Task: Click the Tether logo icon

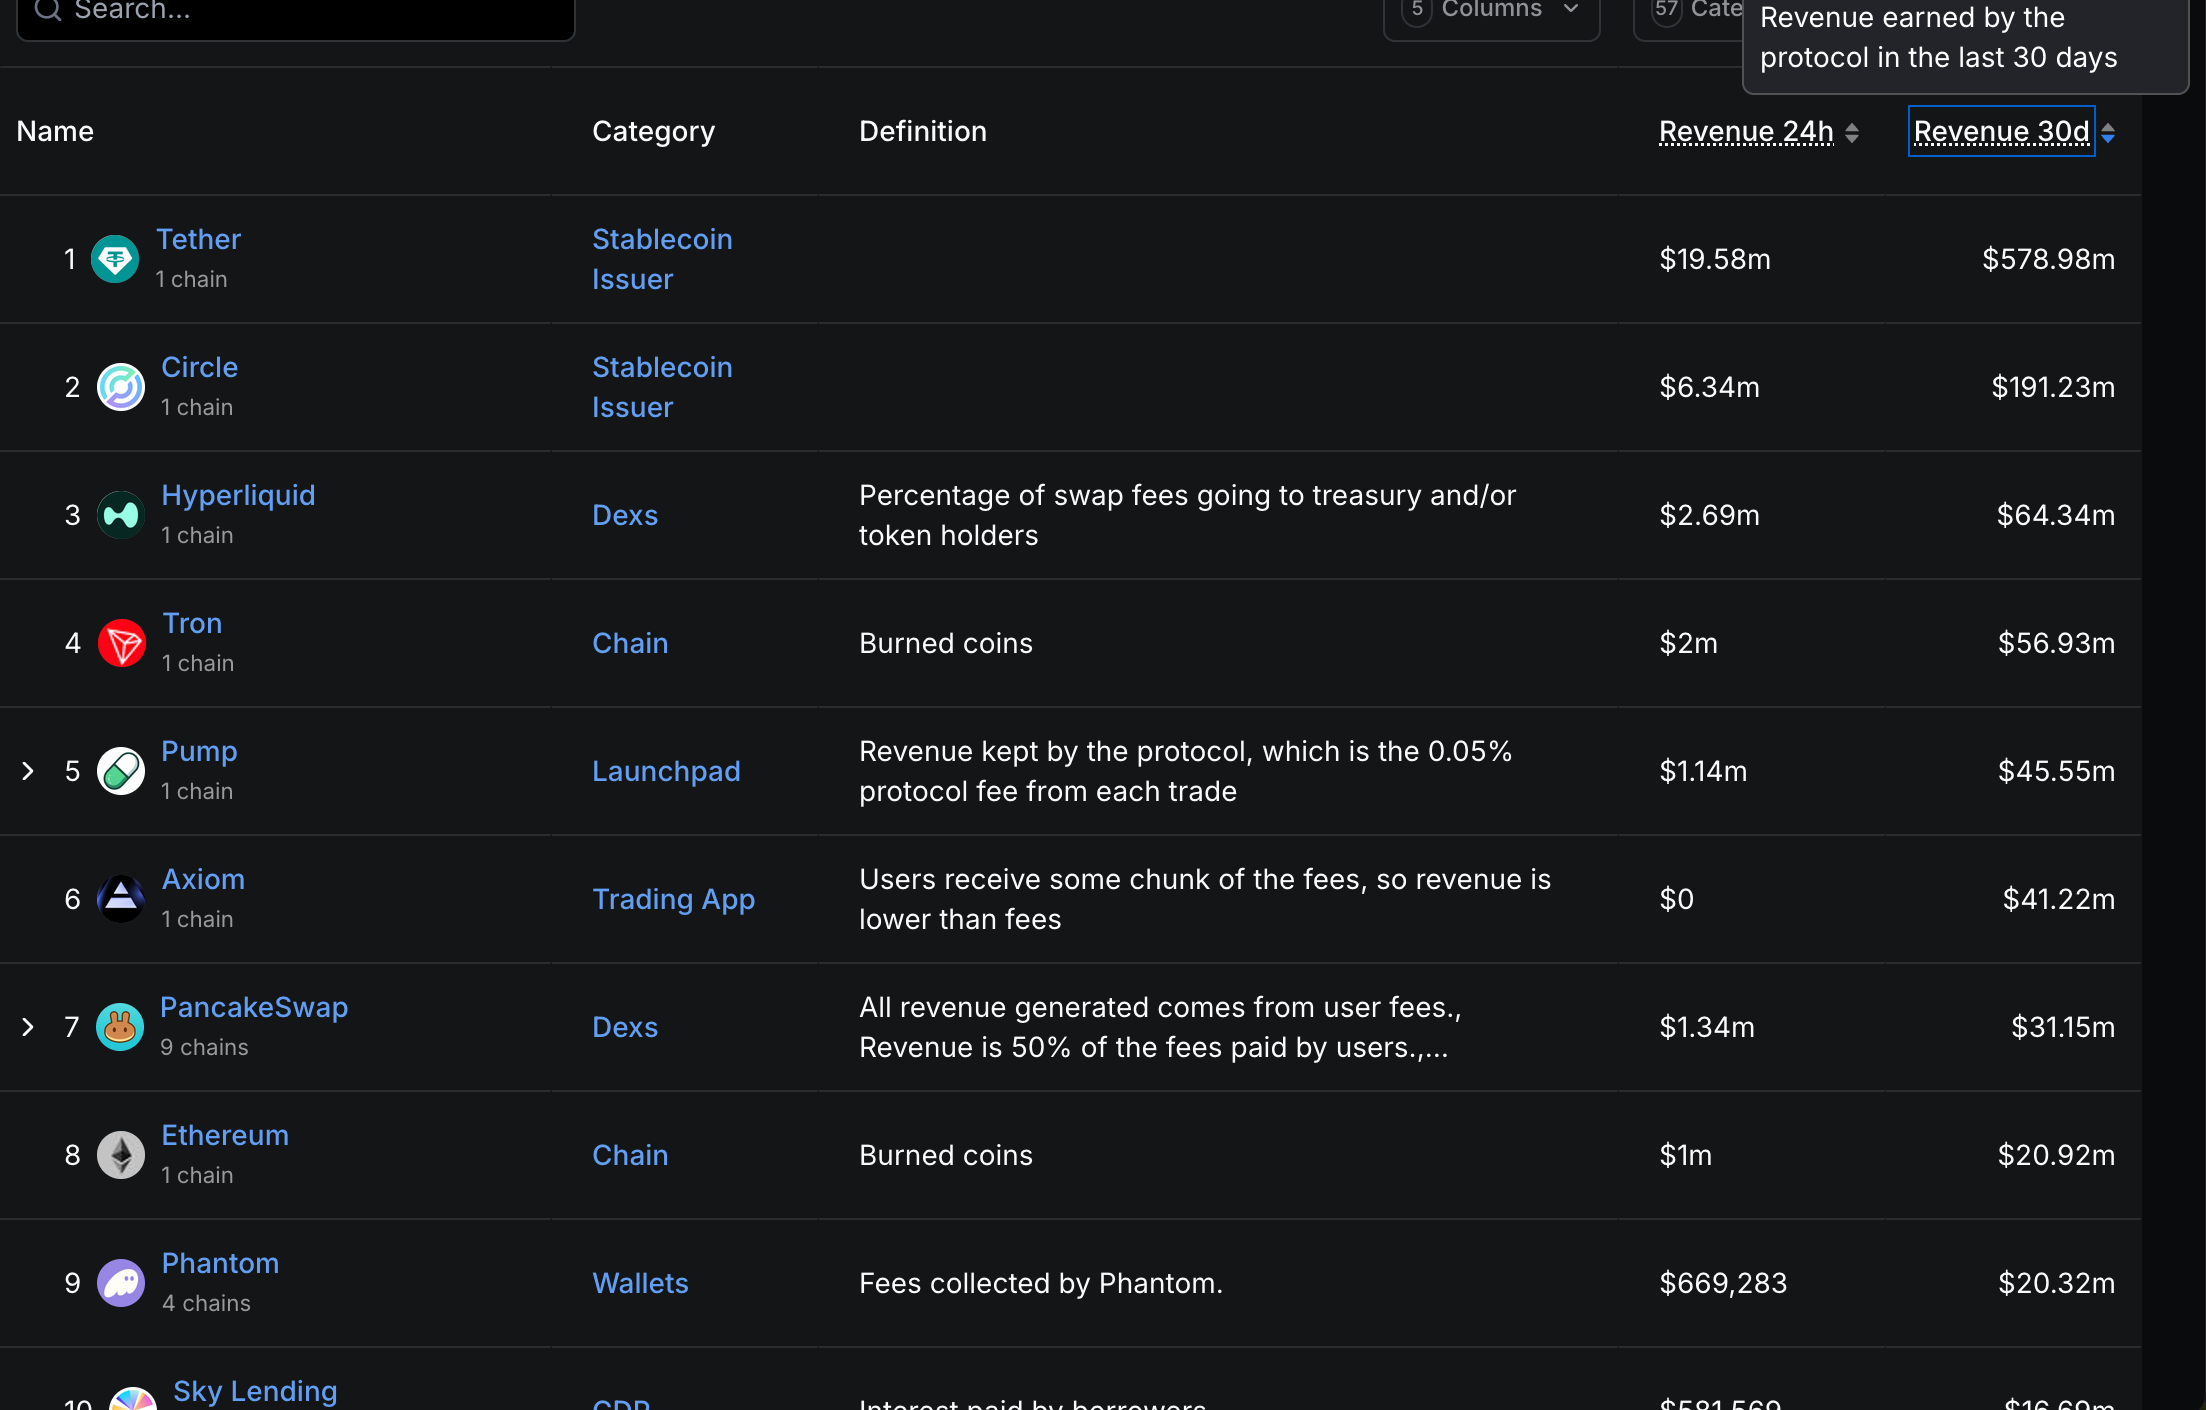Action: point(115,259)
